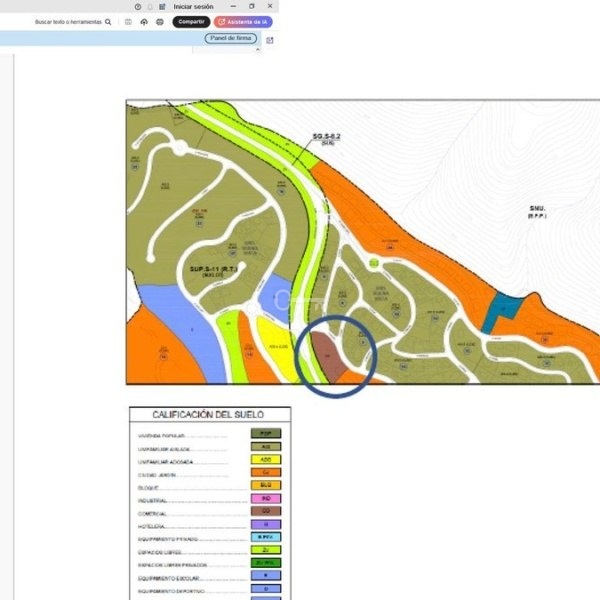Open the apps icon beside Iniciar sesión
600x600 pixels.
[x=162, y=6]
